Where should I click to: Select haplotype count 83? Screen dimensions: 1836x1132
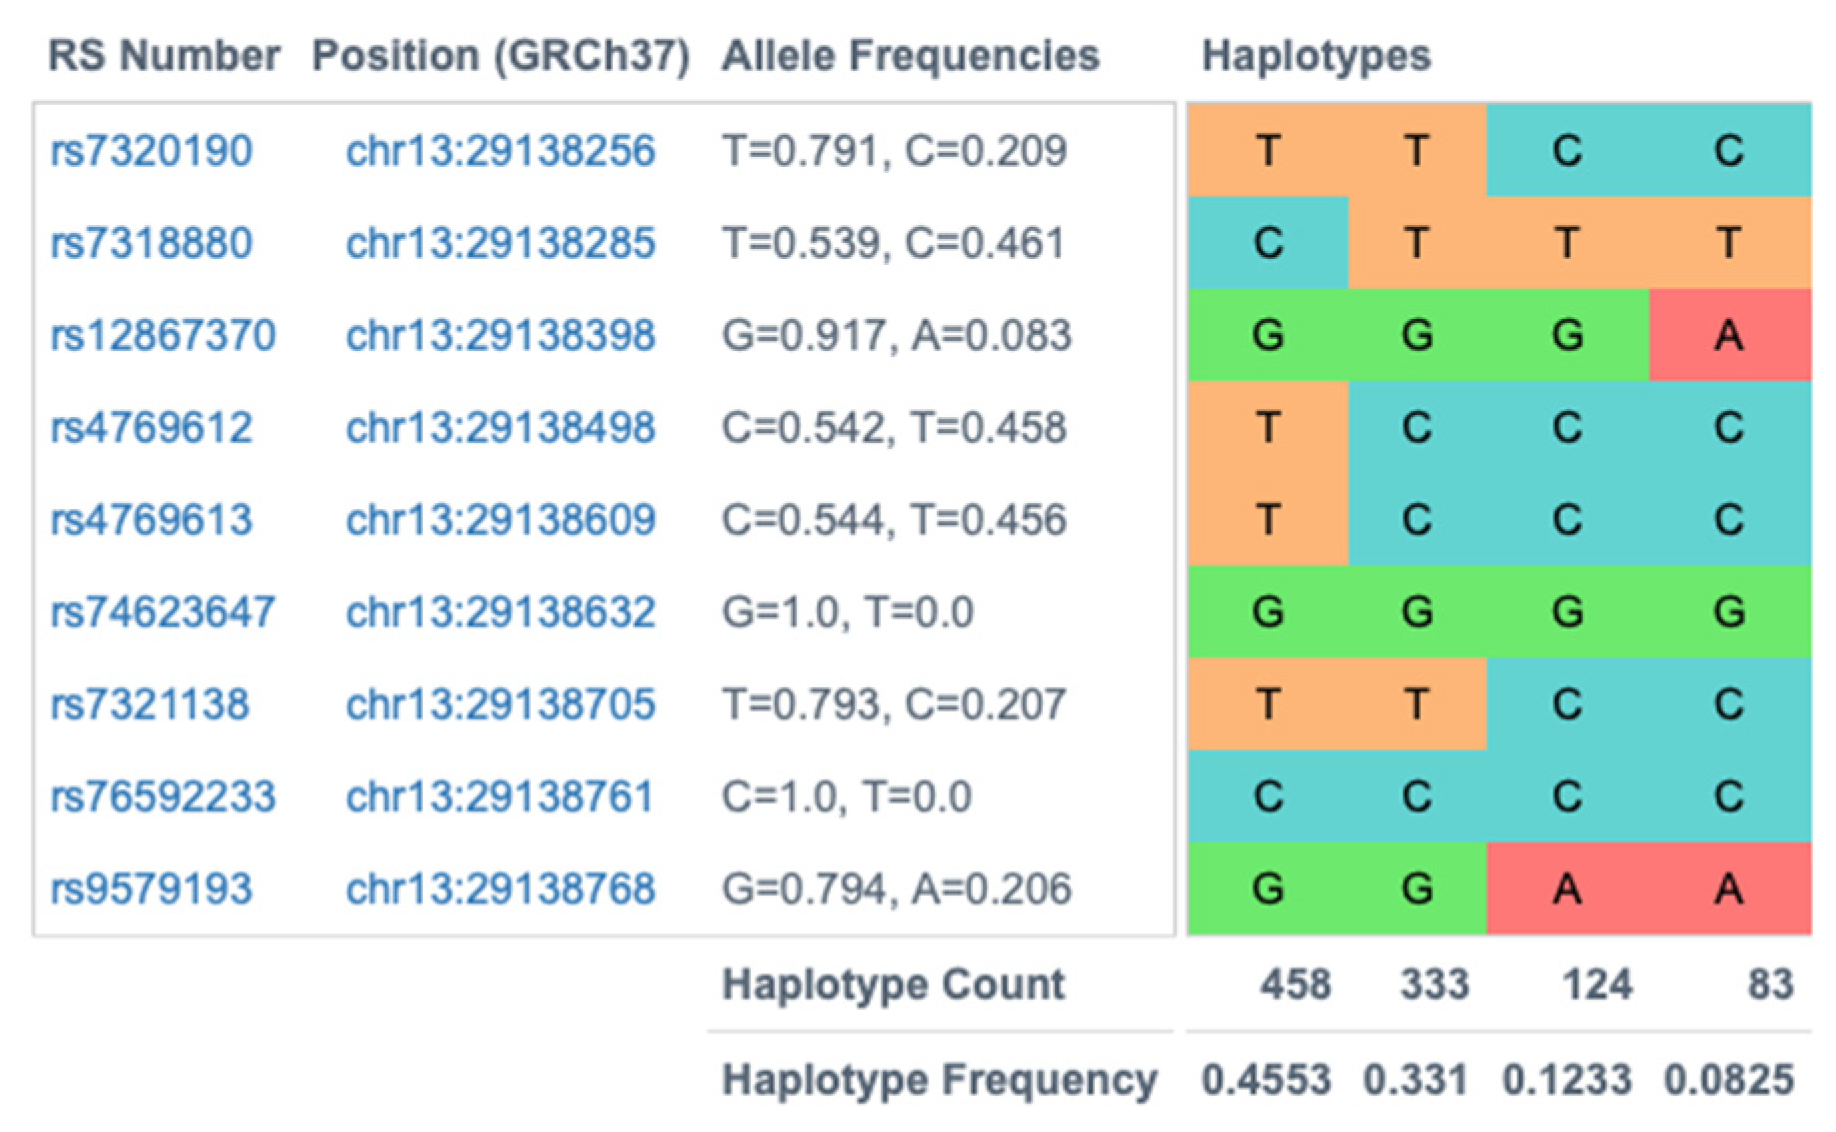tap(1770, 985)
